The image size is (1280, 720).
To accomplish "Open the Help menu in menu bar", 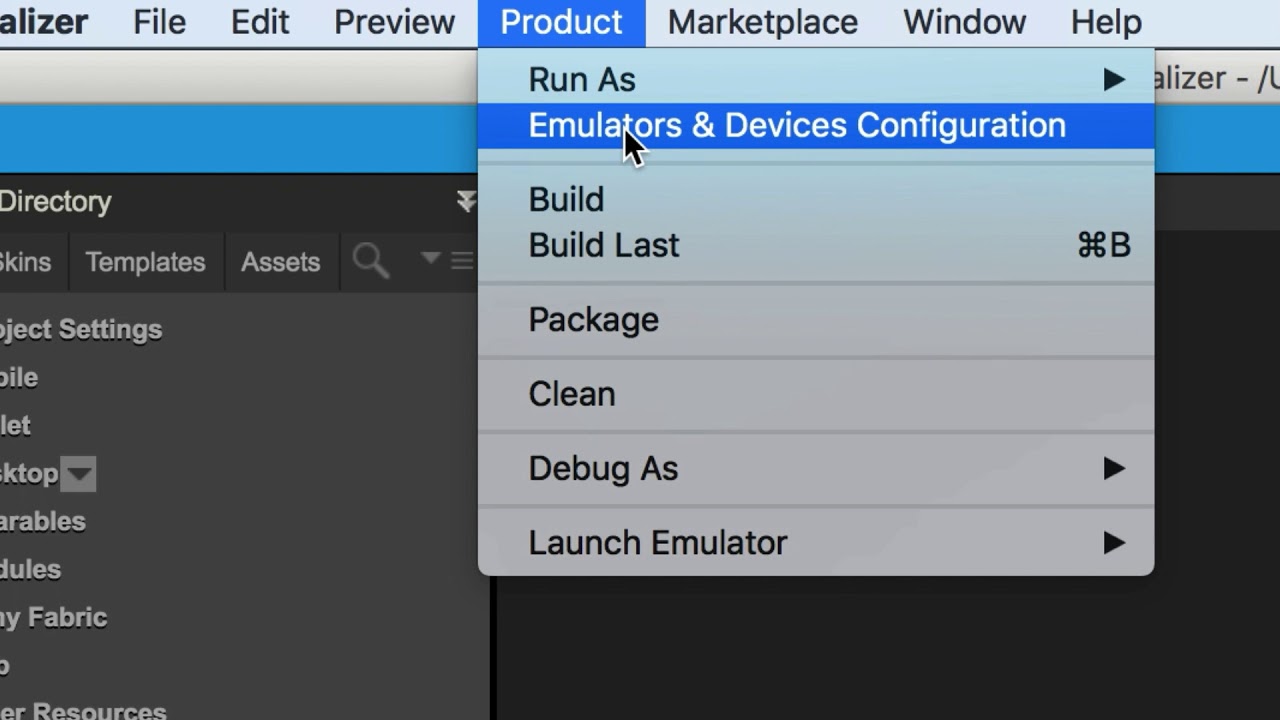I will (1105, 22).
